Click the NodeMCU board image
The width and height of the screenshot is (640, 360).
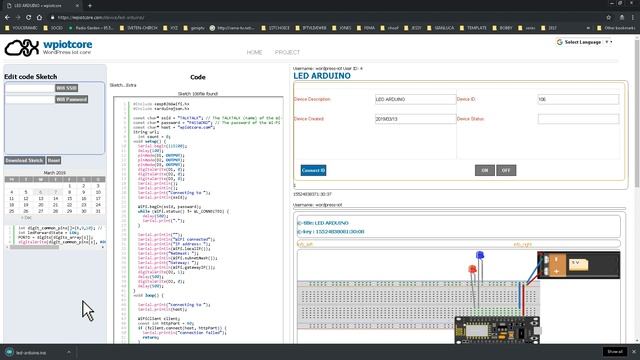(497, 330)
